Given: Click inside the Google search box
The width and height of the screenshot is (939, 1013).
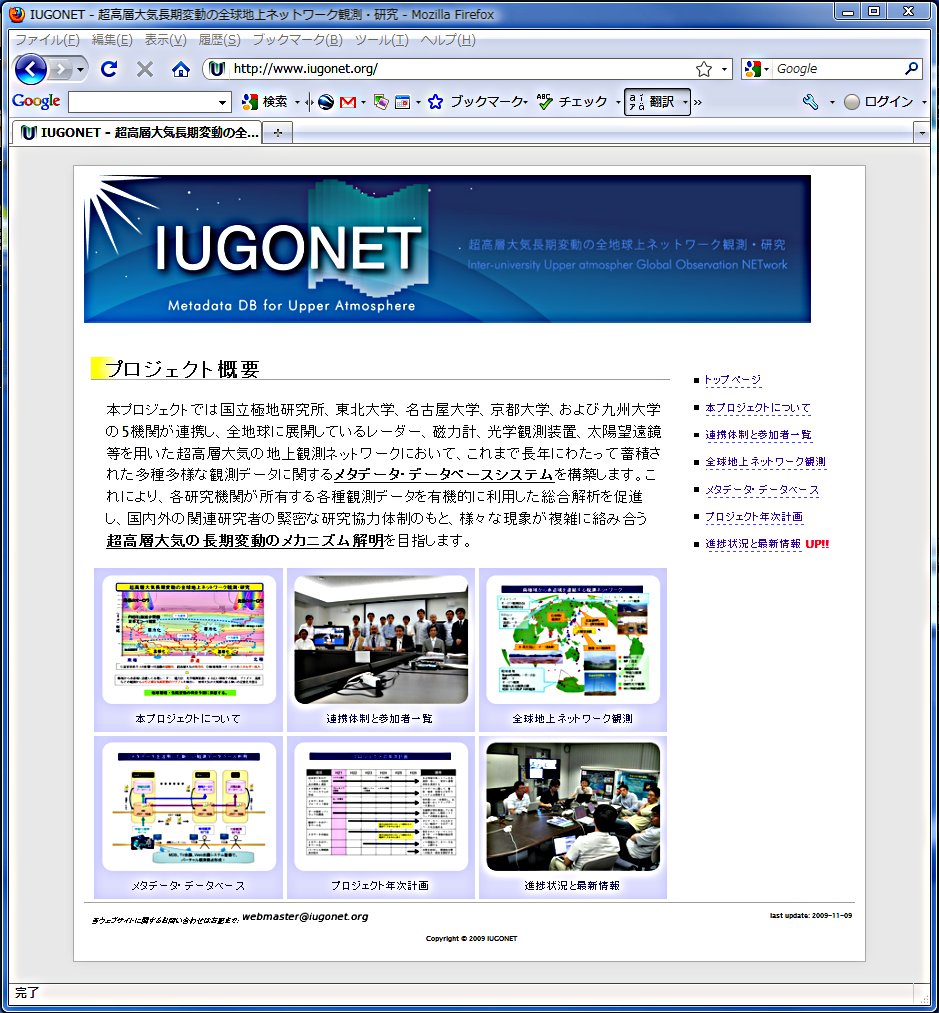Looking at the screenshot, I should click(838, 68).
